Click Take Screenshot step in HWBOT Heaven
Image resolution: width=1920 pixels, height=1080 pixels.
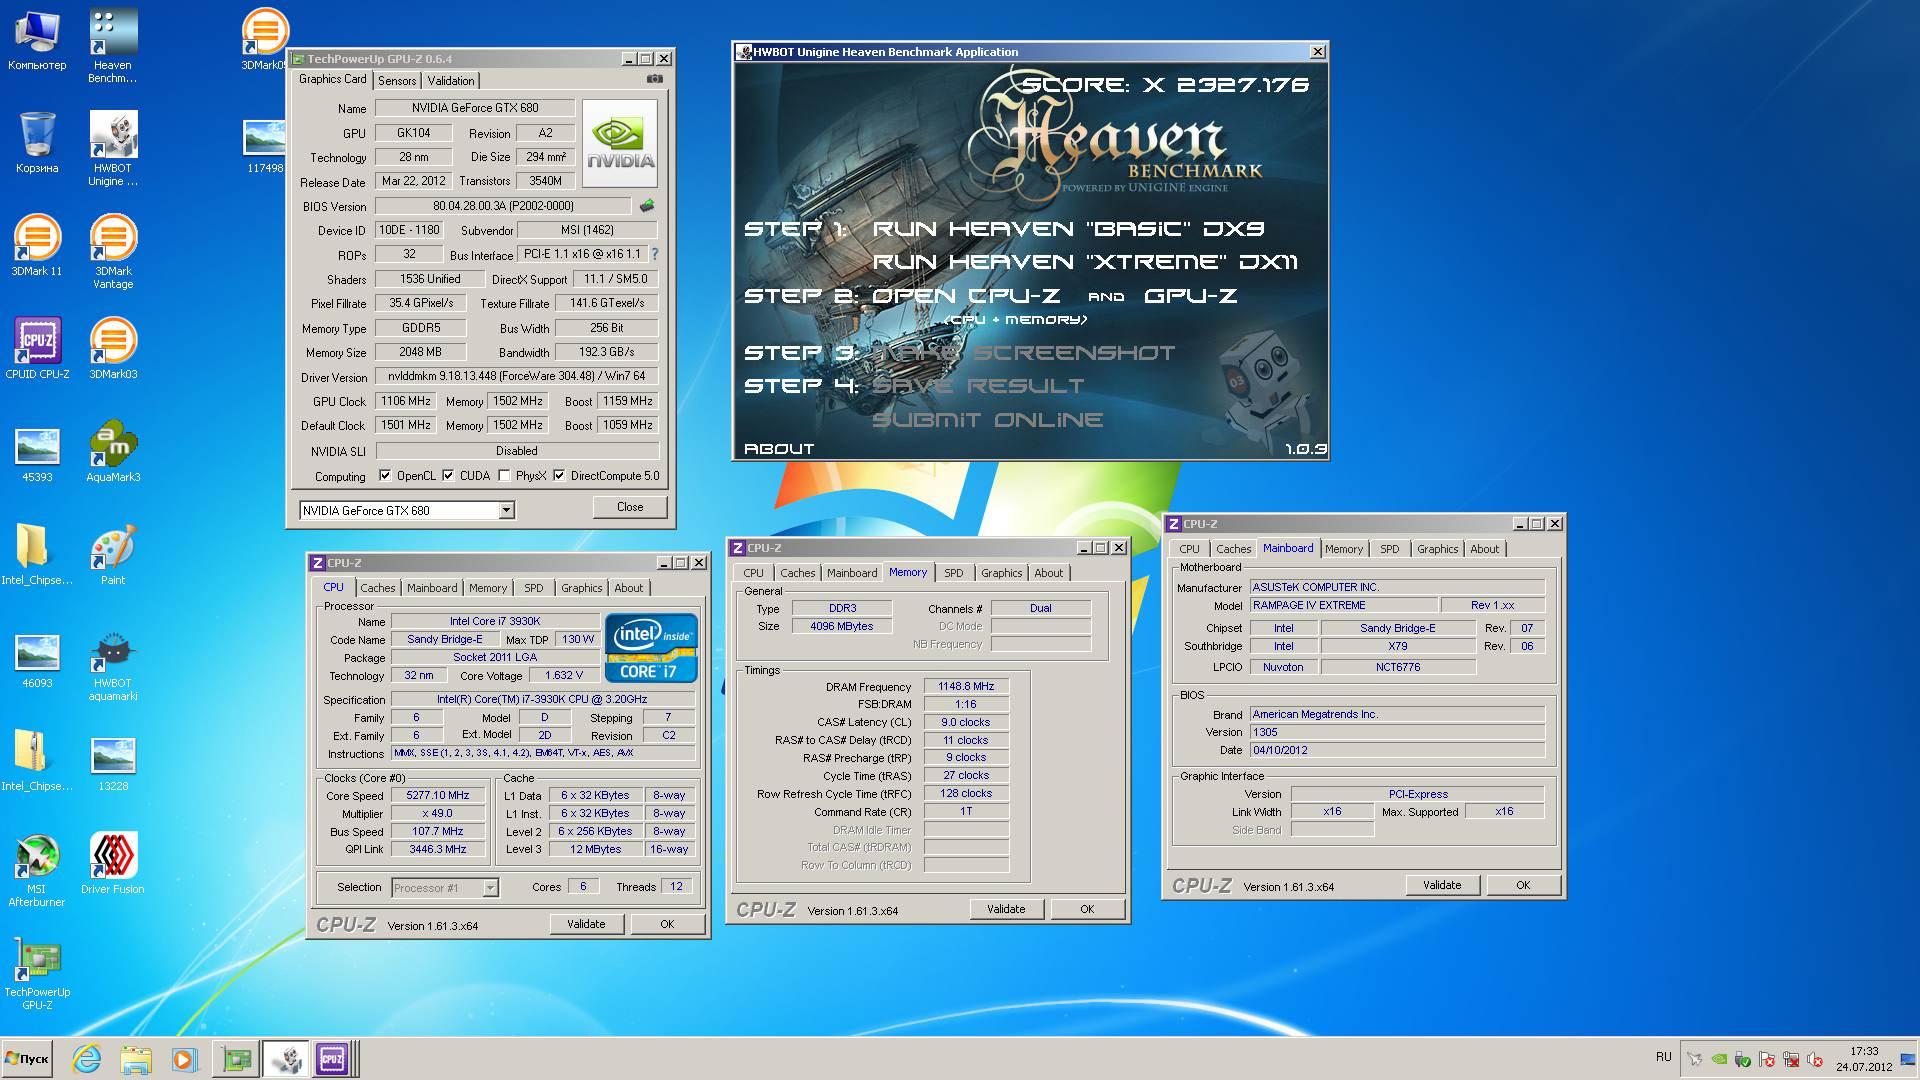pyautogui.click(x=1023, y=353)
